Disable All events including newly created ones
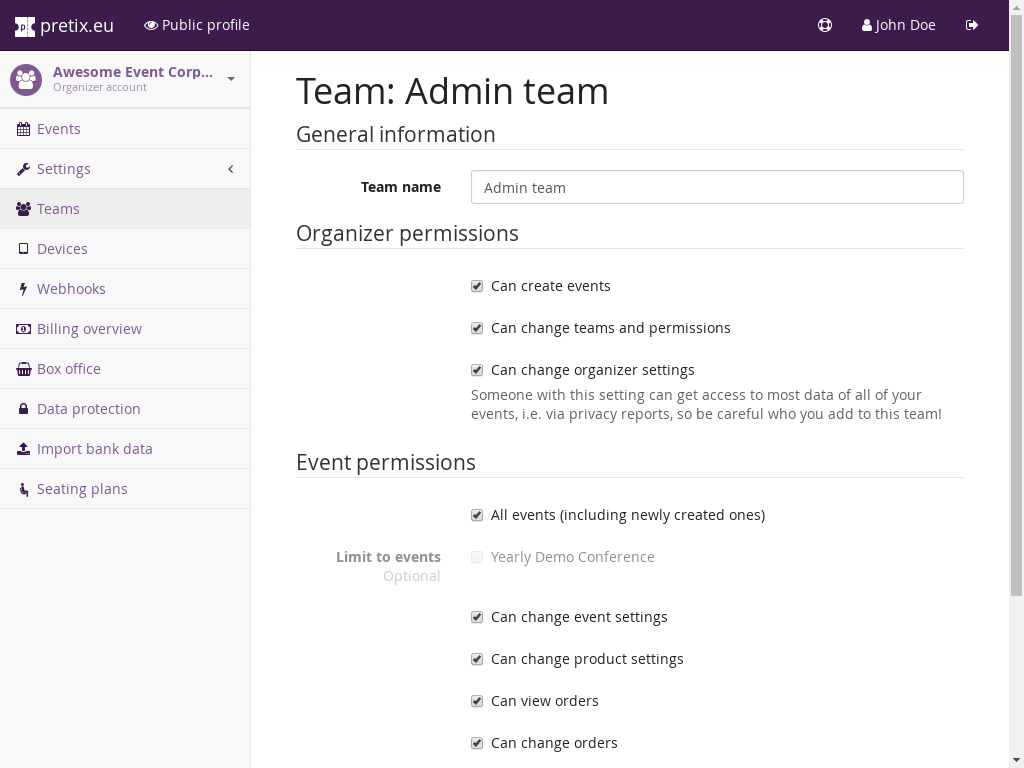 click(477, 515)
